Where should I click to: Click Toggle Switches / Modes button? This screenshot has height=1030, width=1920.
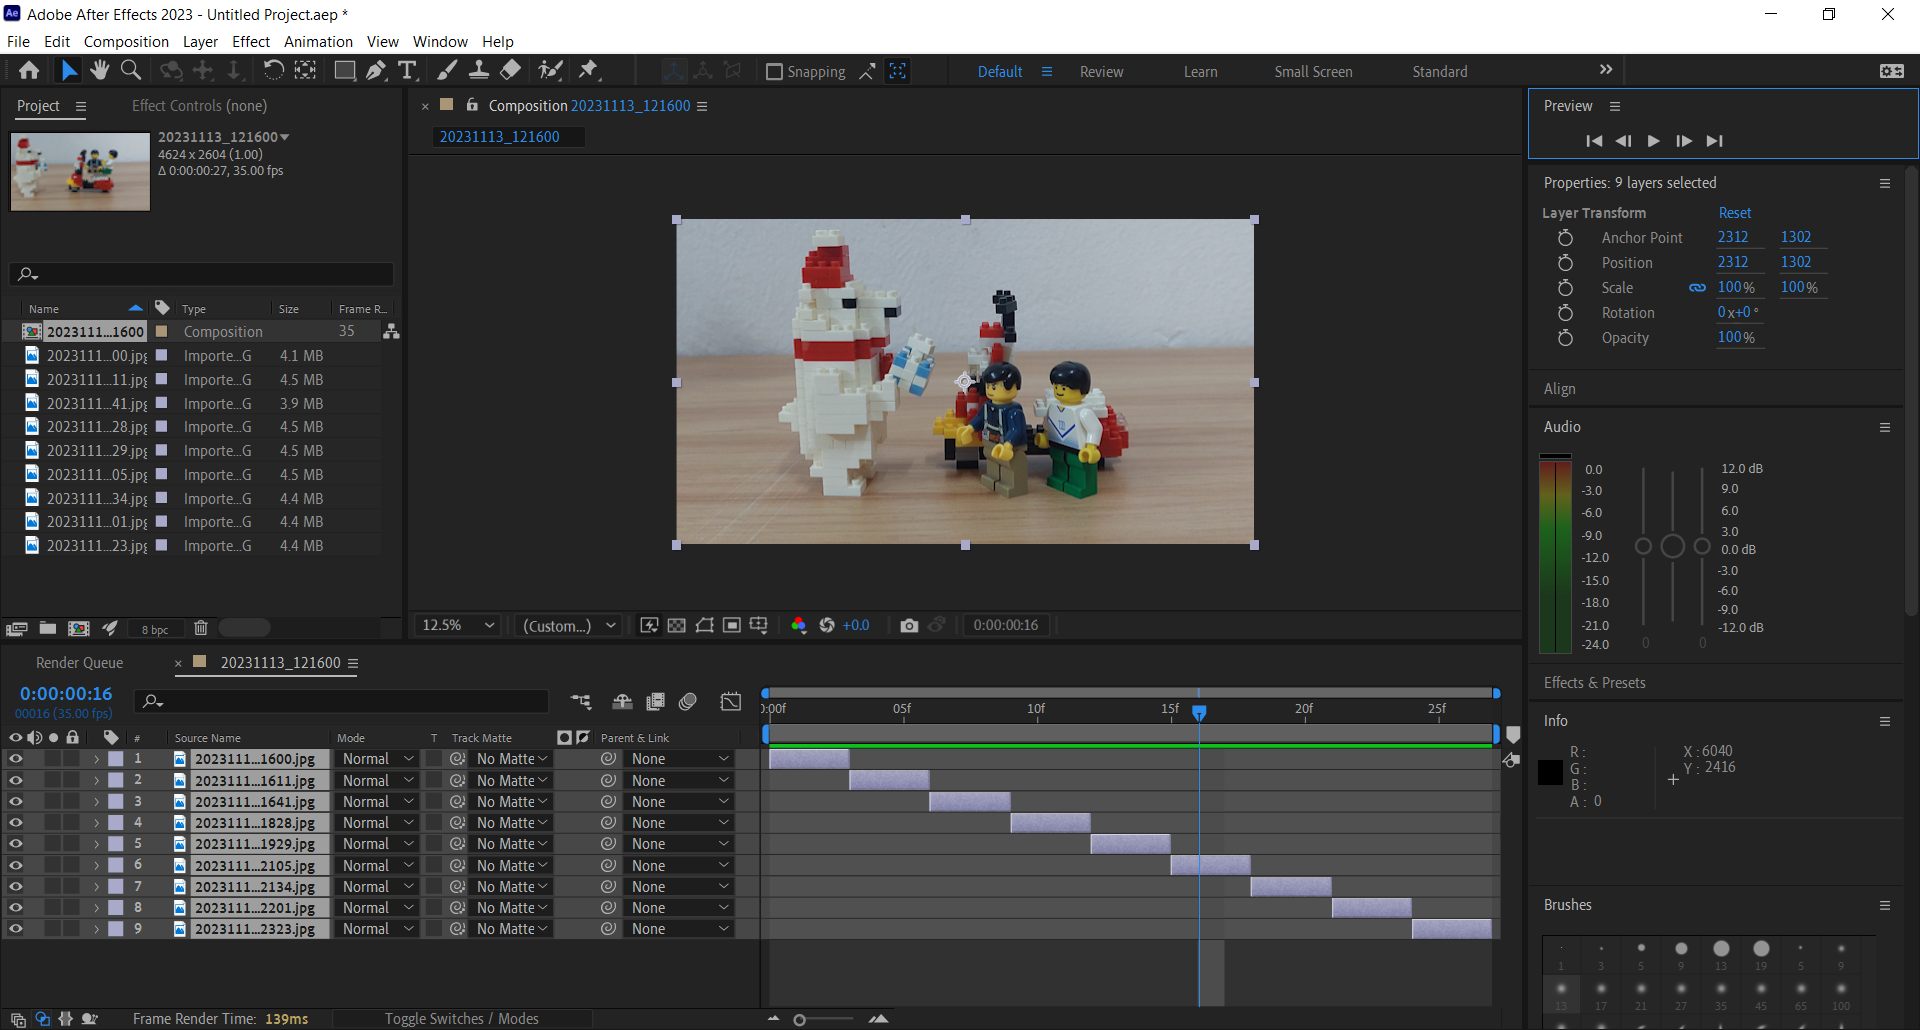461,1018
